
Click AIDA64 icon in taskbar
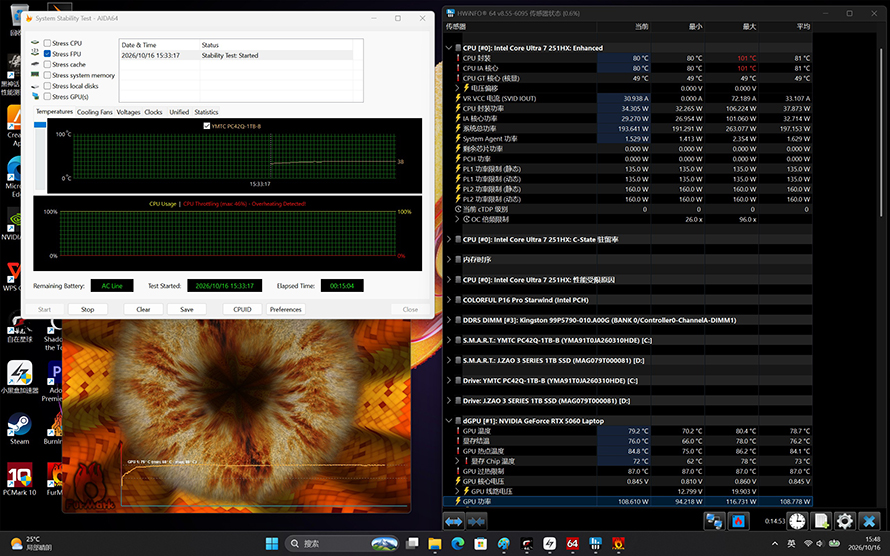coord(572,544)
